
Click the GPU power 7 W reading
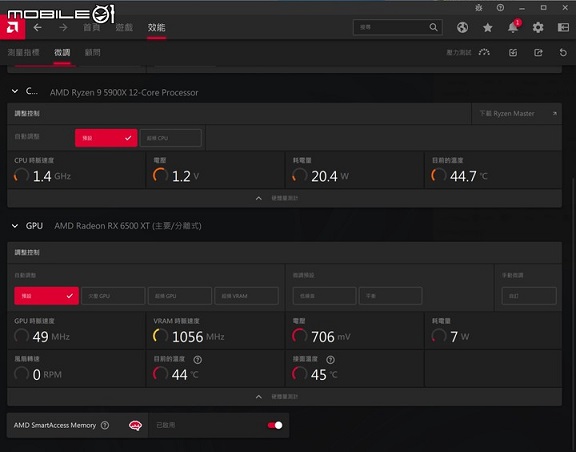[460, 337]
